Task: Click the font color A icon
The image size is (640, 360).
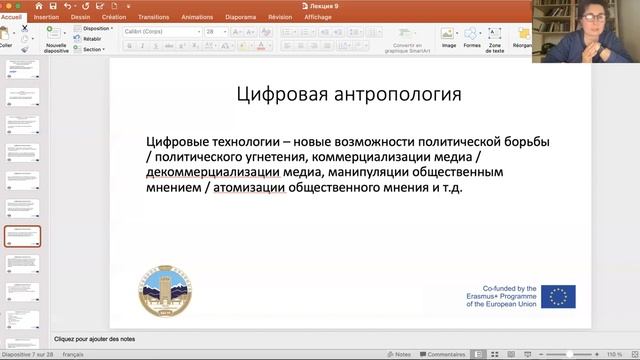Action: 261,46
